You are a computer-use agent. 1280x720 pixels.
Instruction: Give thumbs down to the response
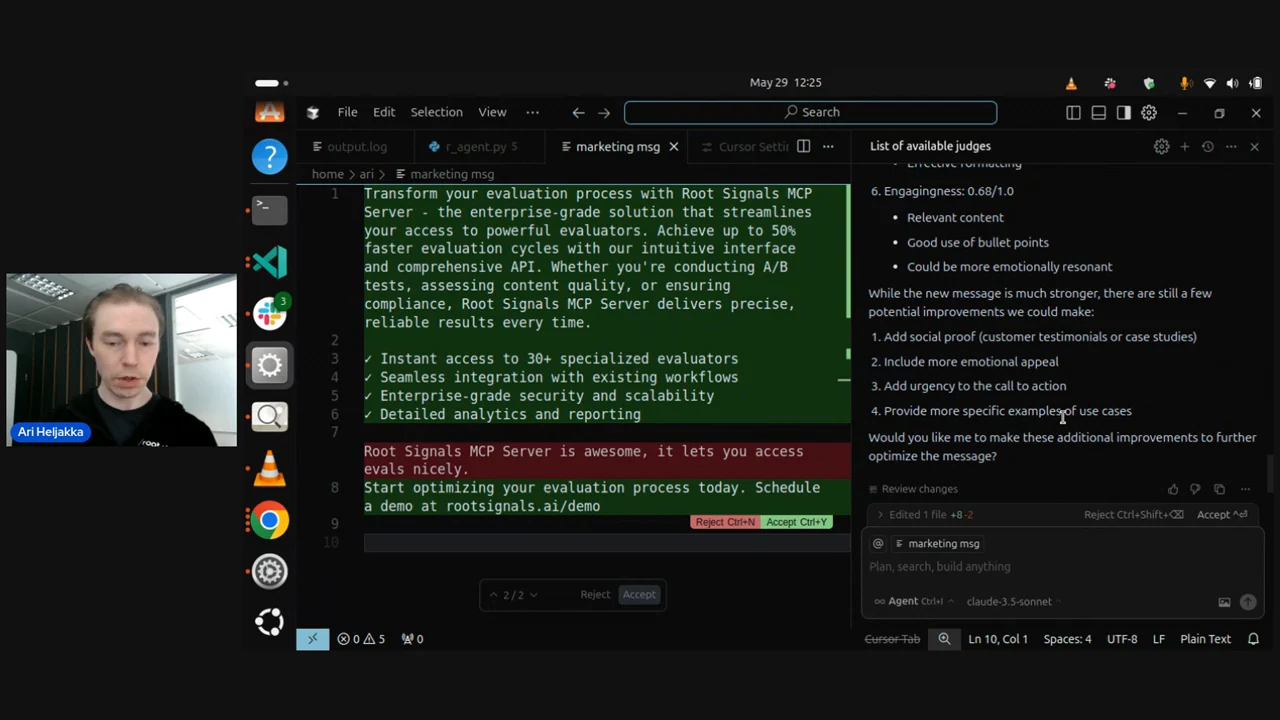(x=1195, y=489)
